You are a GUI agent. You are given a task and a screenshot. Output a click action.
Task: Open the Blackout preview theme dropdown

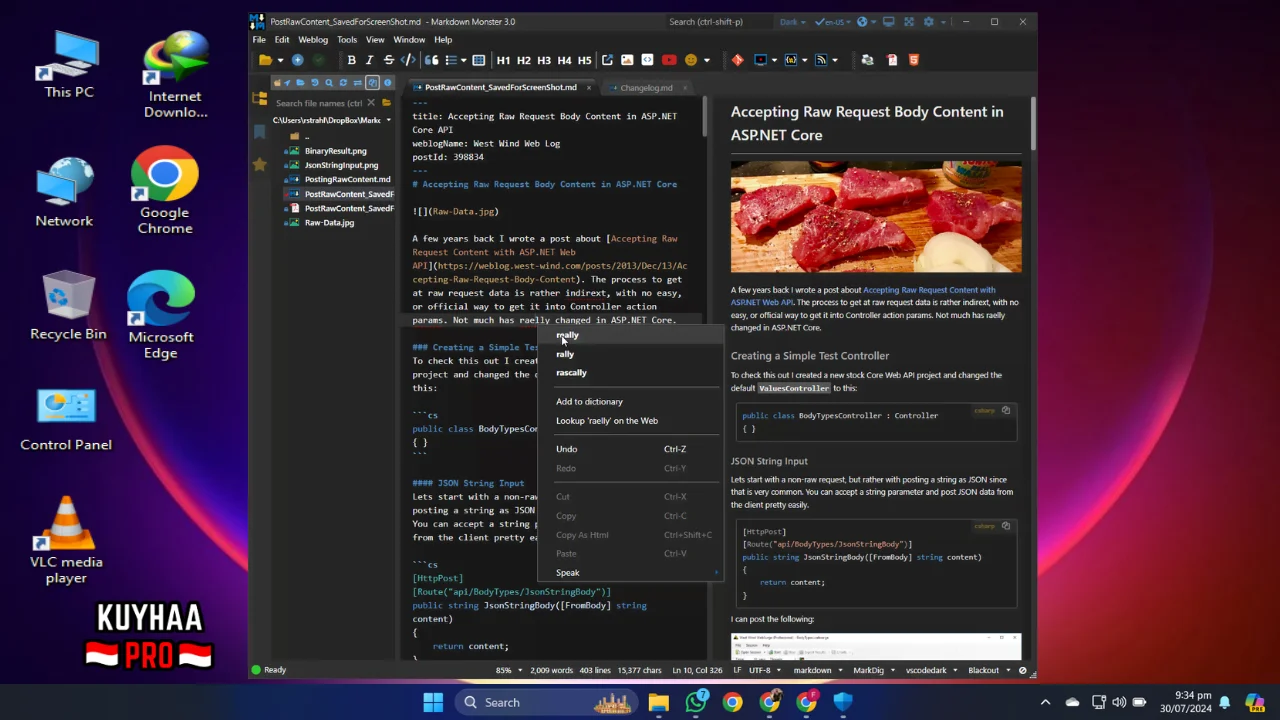pyautogui.click(x=989, y=670)
